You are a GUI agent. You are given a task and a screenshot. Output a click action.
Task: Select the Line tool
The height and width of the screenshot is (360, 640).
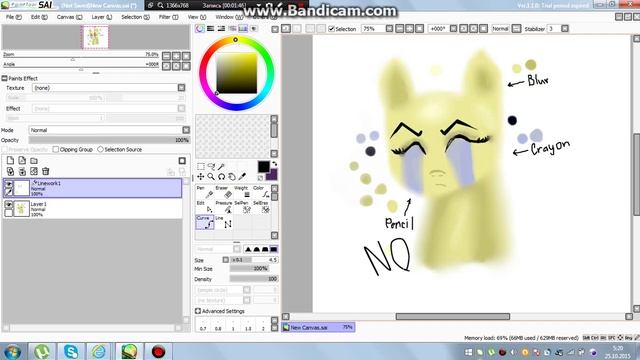point(223,222)
